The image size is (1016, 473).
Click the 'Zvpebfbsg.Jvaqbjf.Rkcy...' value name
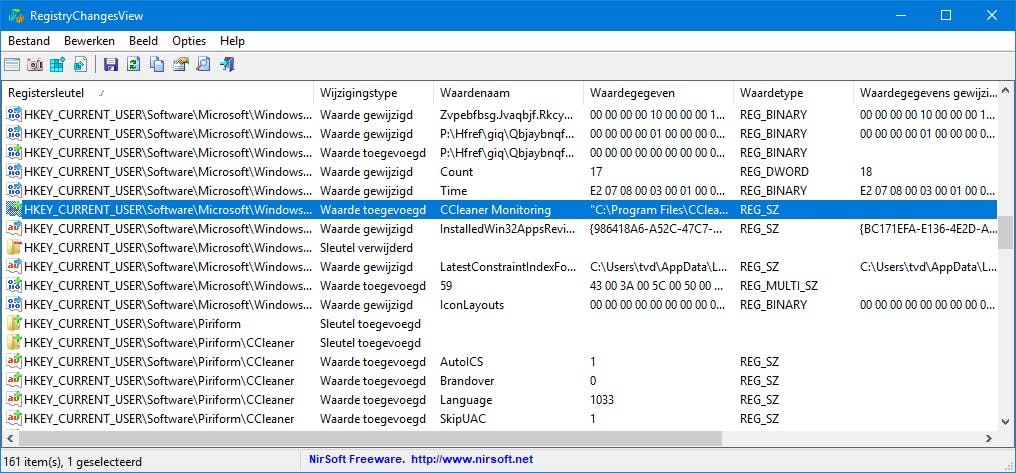[507, 115]
